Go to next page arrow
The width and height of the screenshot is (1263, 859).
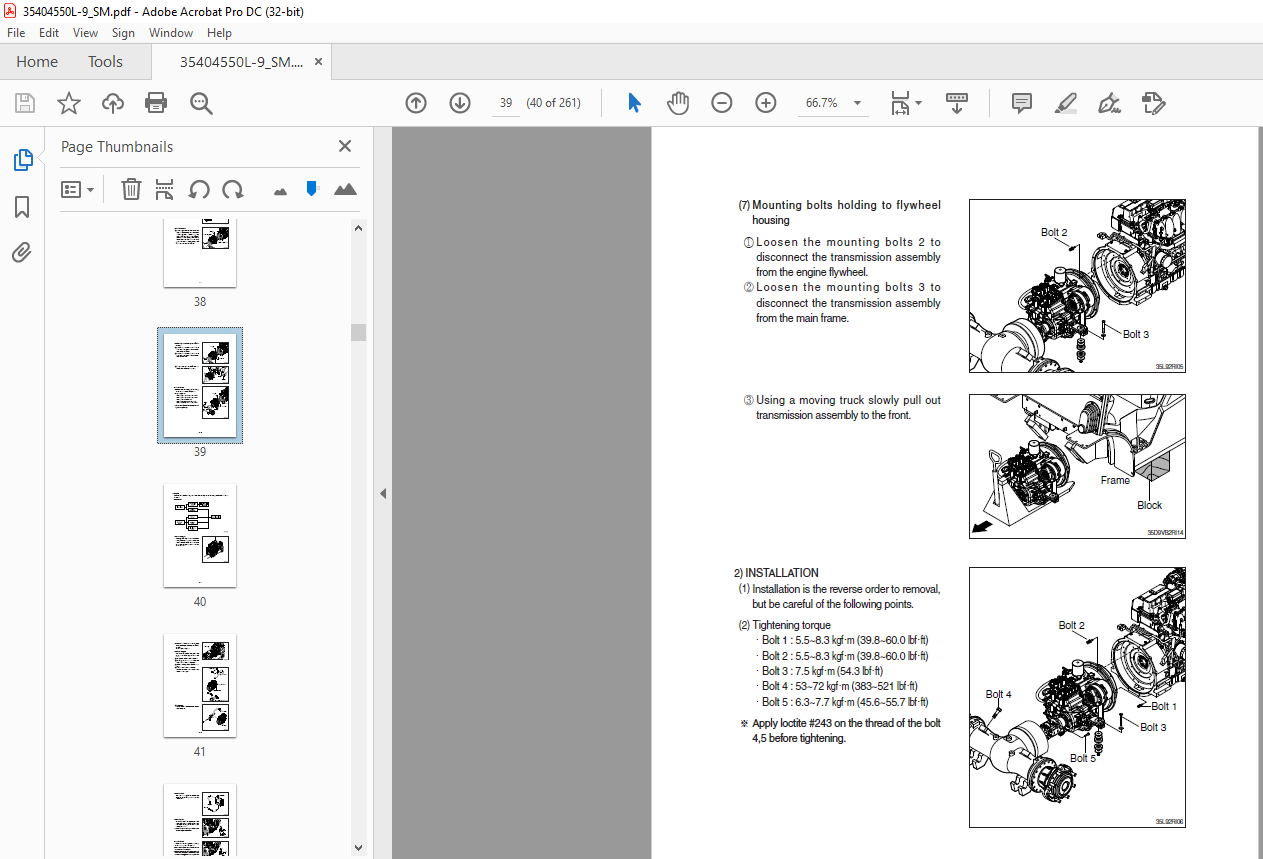pyautogui.click(x=460, y=103)
